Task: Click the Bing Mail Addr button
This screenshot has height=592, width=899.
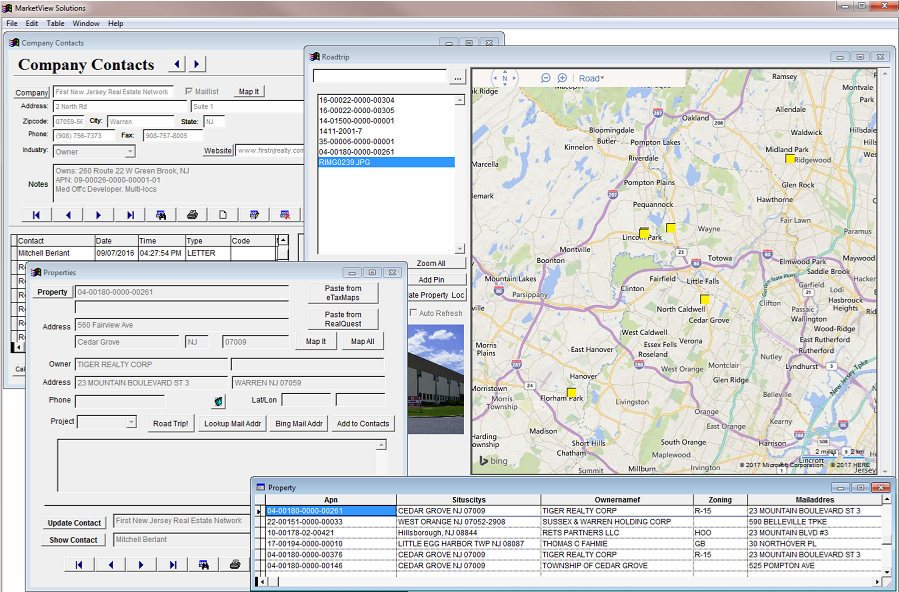Action: 299,424
